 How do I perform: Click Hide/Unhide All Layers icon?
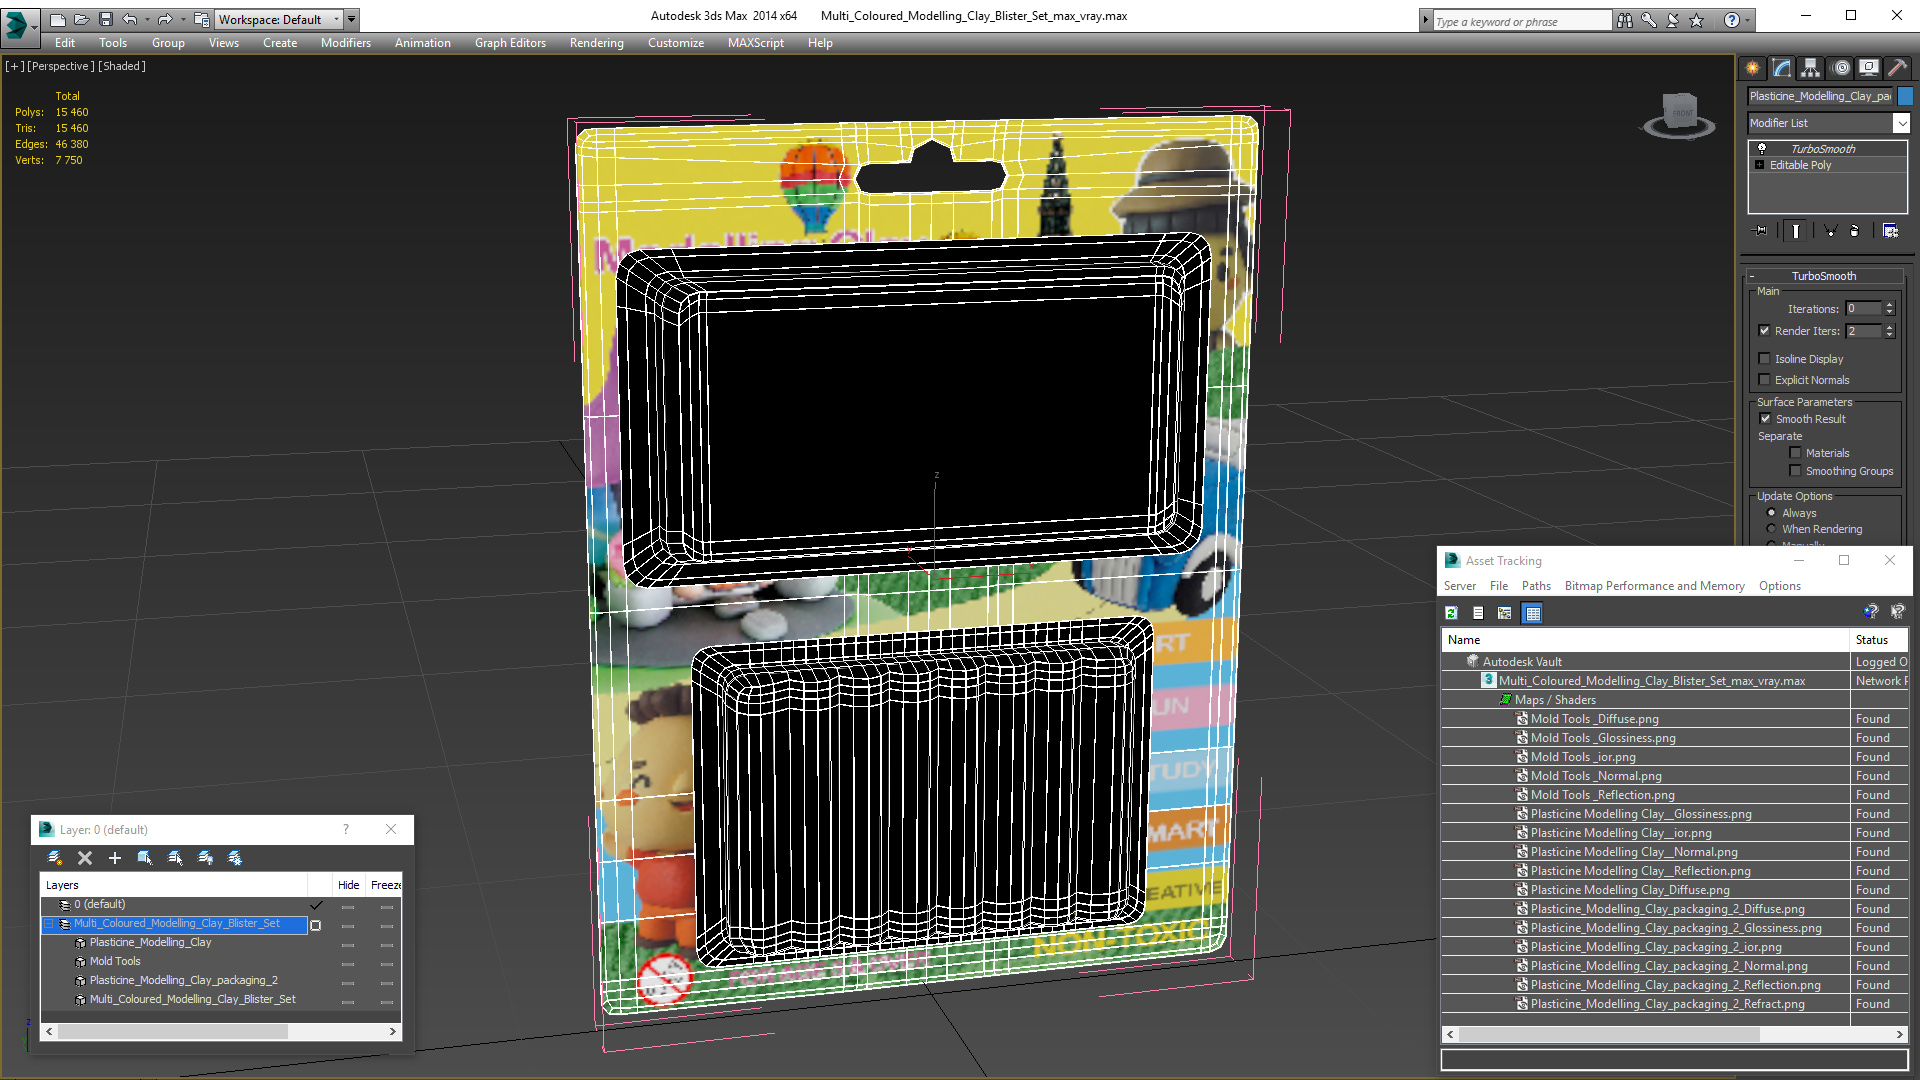click(205, 858)
